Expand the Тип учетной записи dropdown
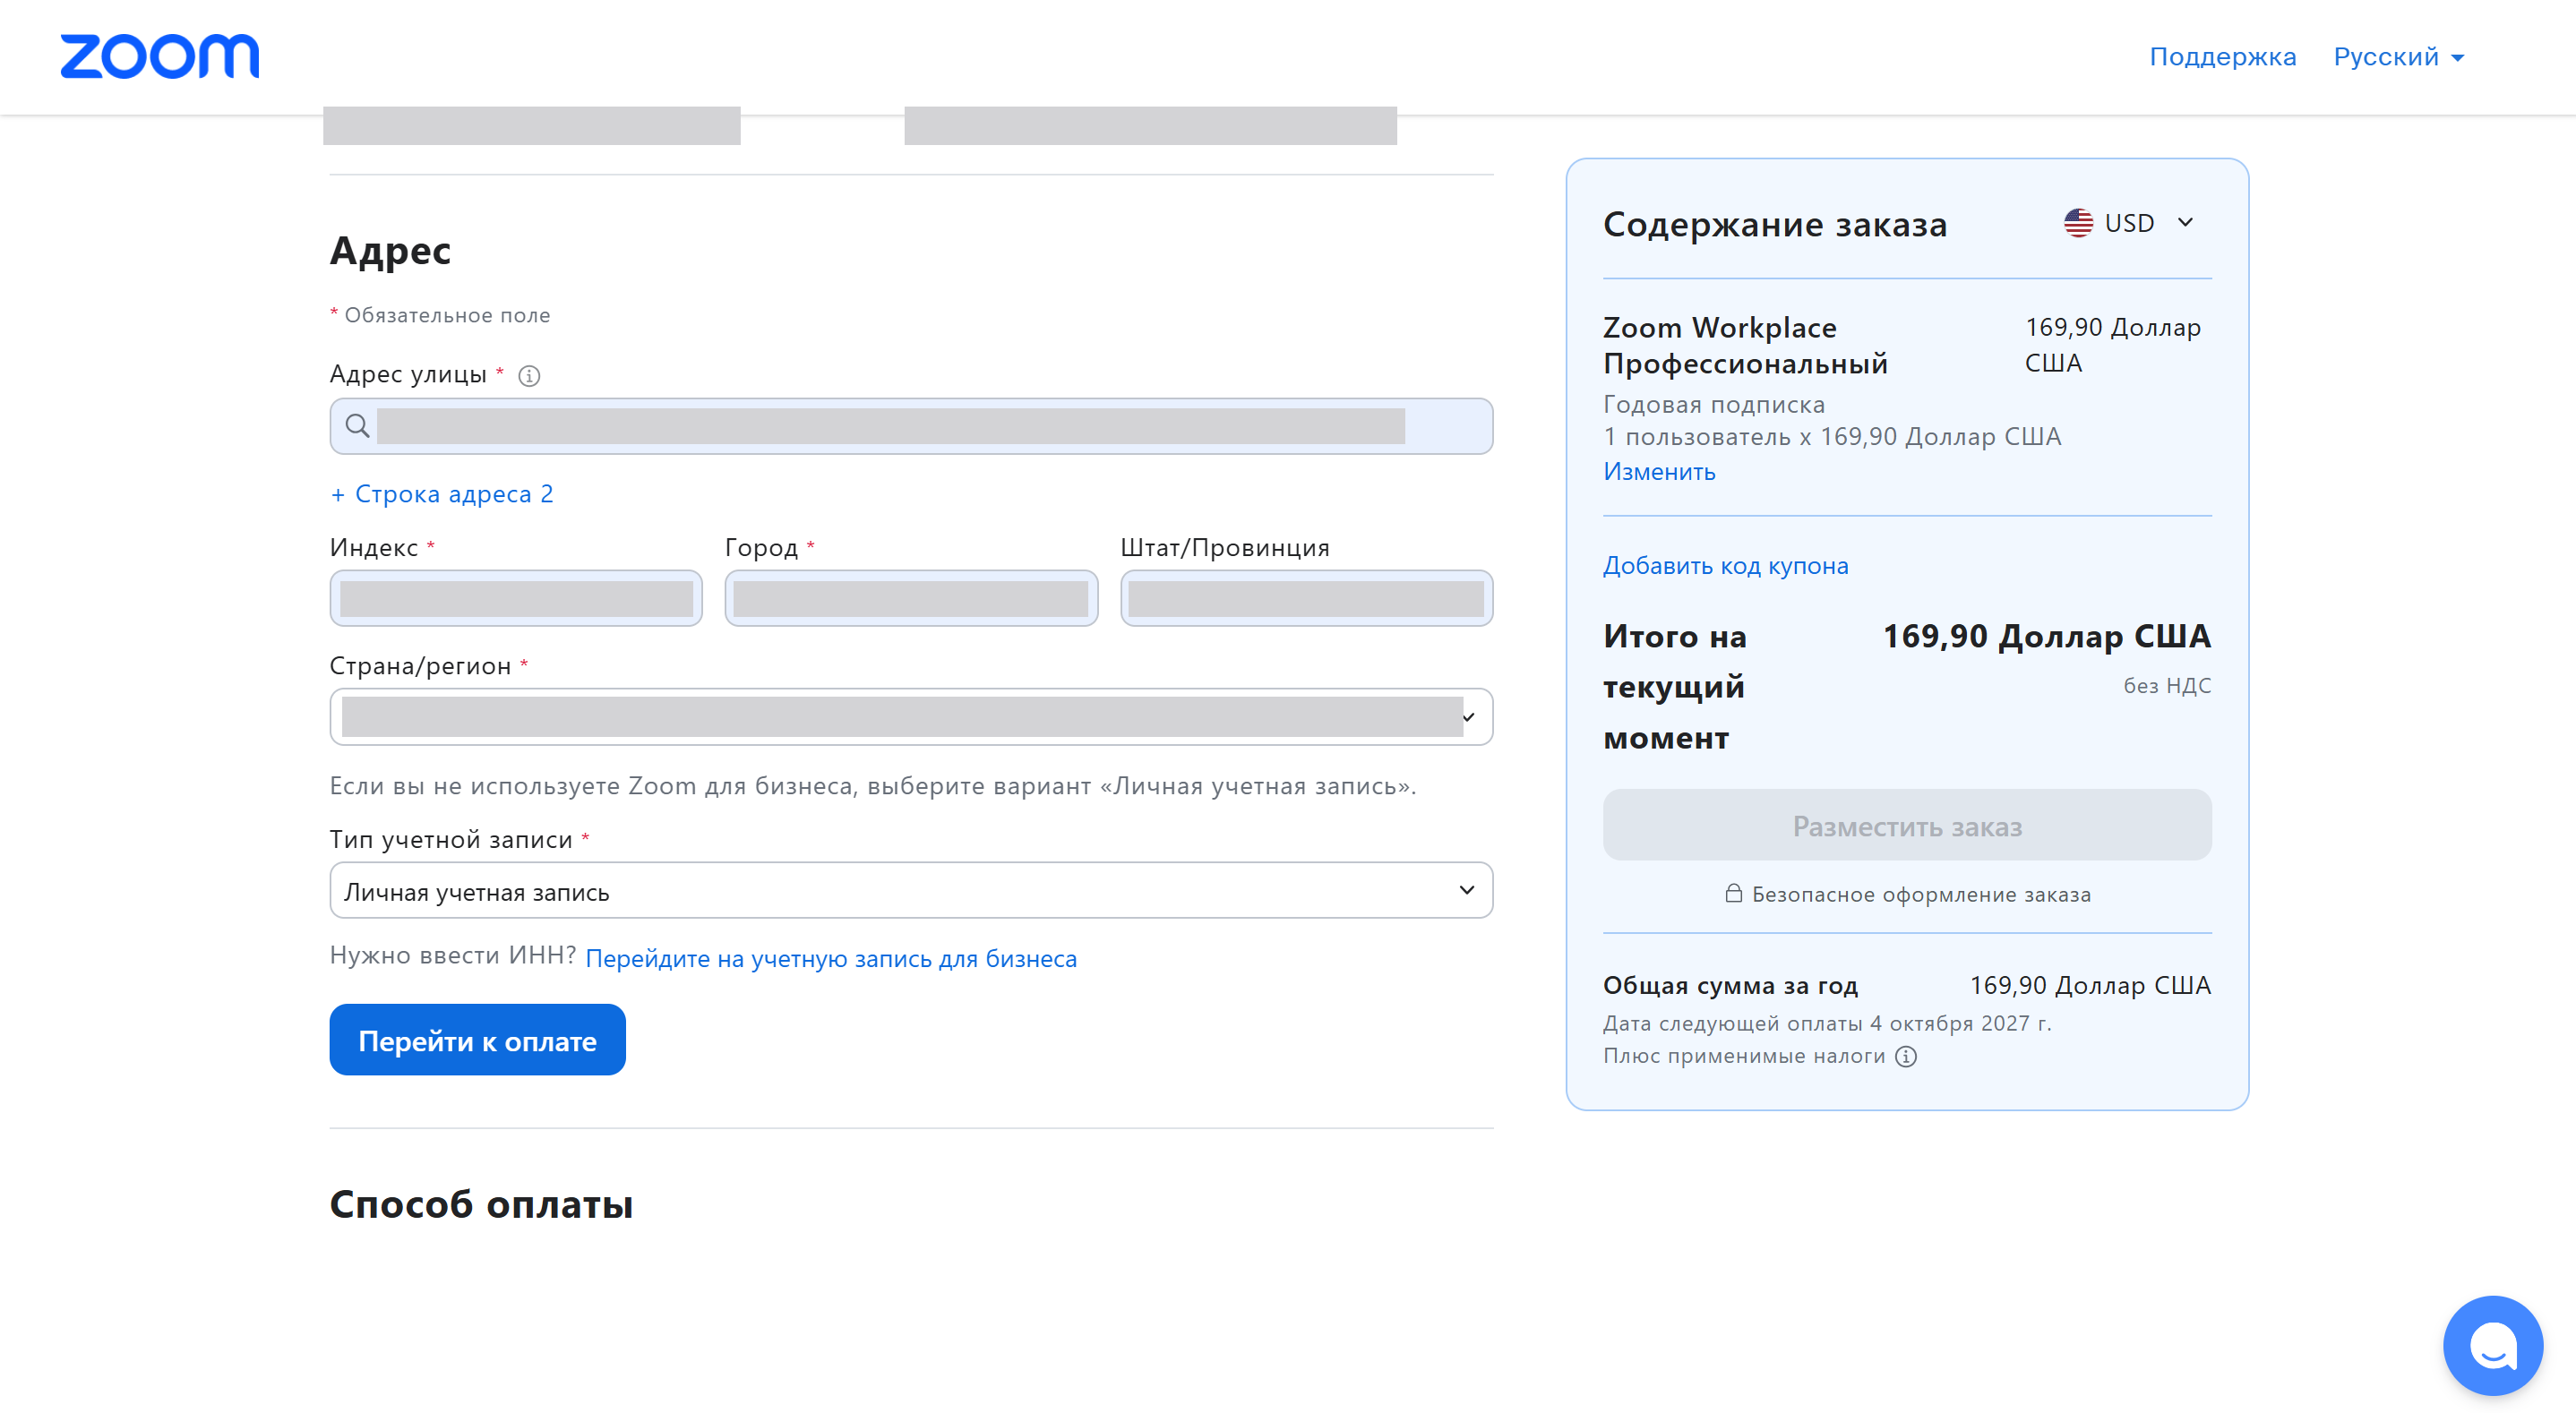Image resolution: width=2576 pixels, height=1413 pixels. (911, 891)
